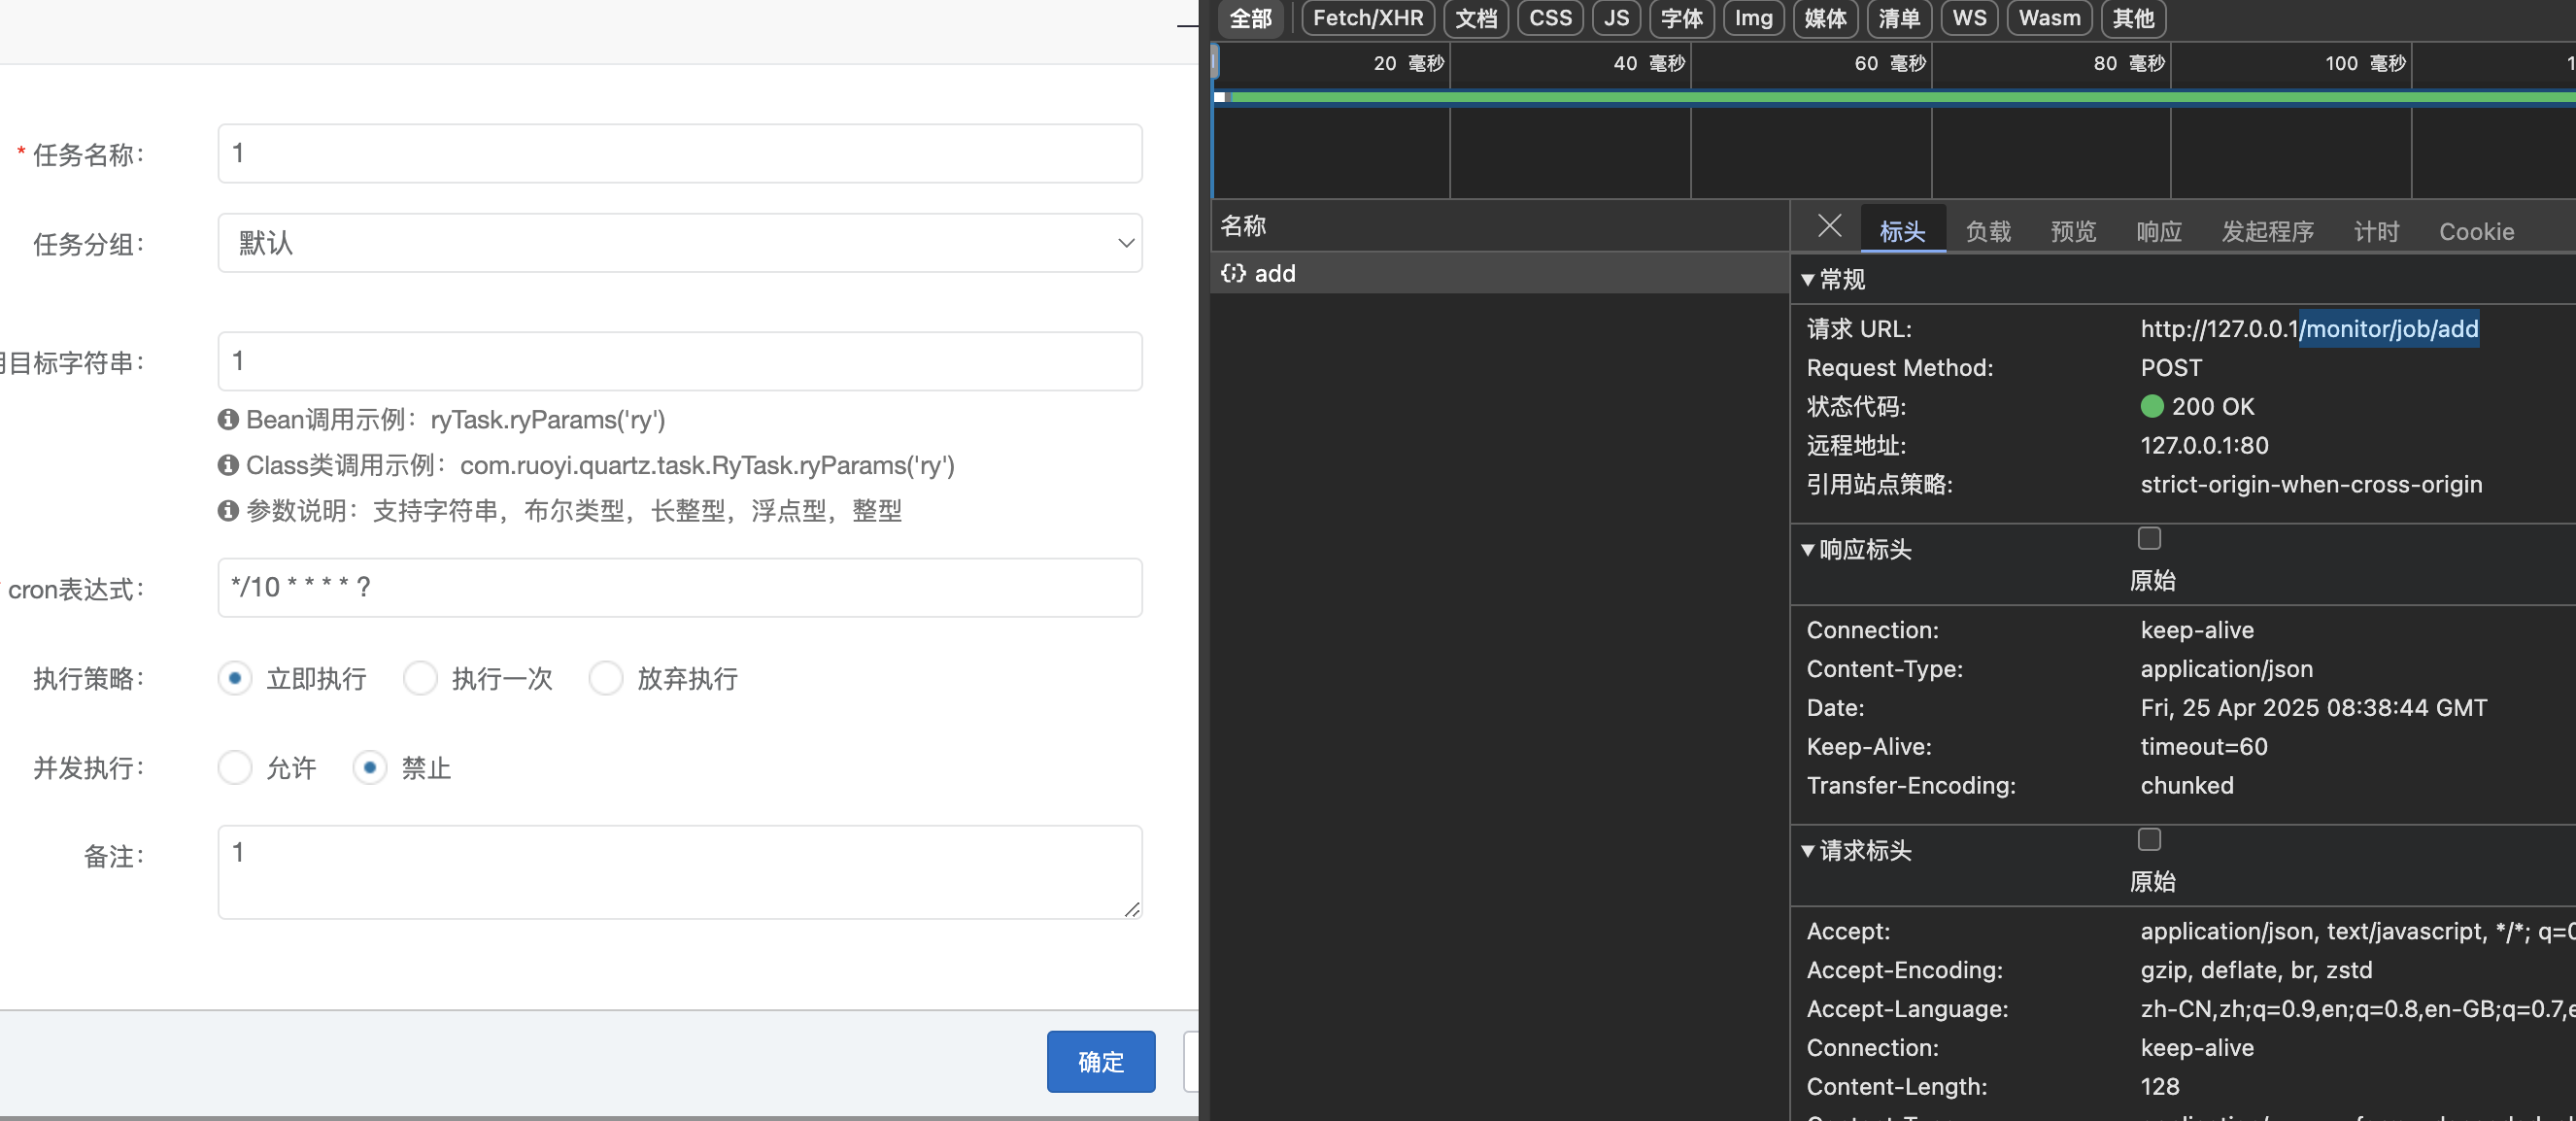Image resolution: width=2576 pixels, height=1121 pixels.
Task: Select 执行一次 execution strategy radio
Action: pyautogui.click(x=420, y=678)
